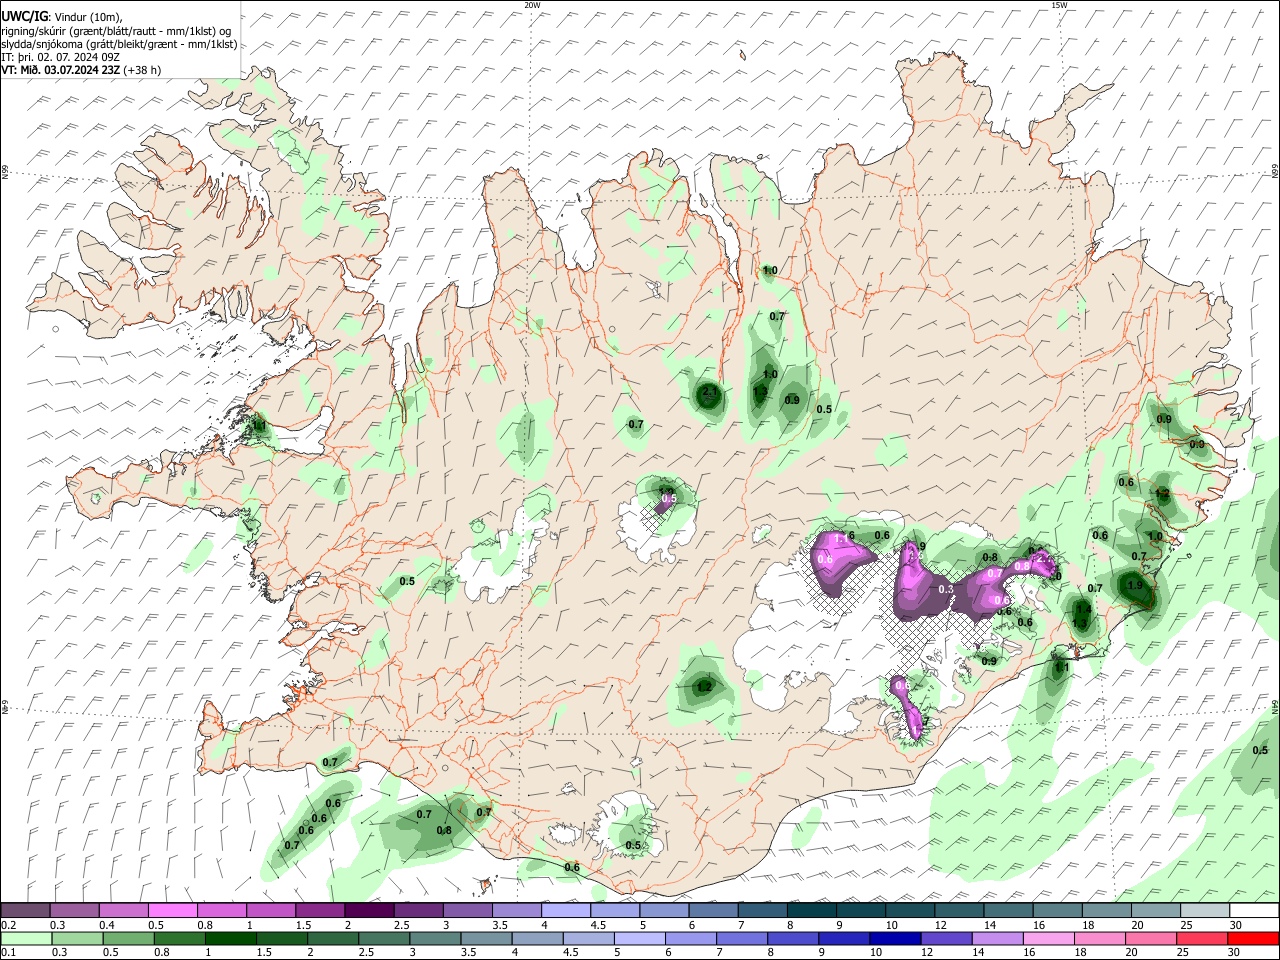
Task: Pick the snow legend swatch between 1.5 and 2
Action: point(320,911)
